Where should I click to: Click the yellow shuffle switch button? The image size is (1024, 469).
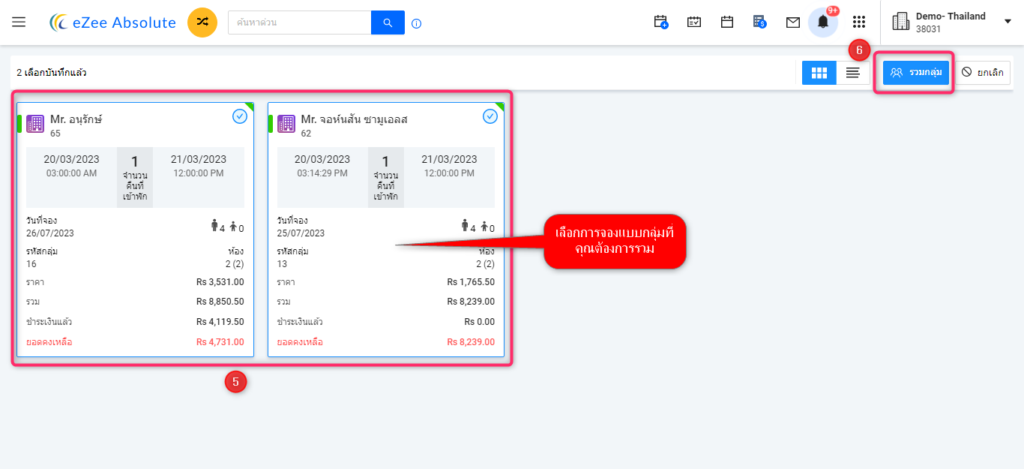[x=202, y=22]
